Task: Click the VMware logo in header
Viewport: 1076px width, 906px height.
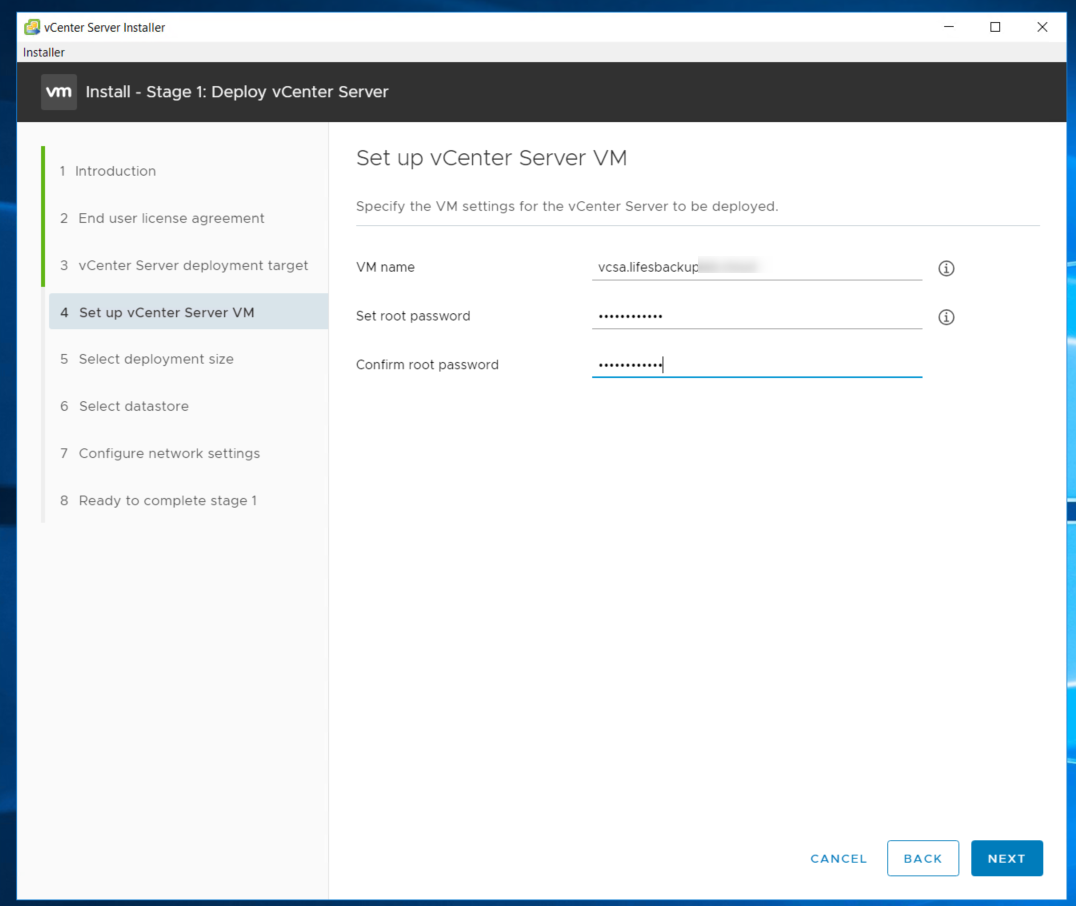Action: [x=59, y=92]
